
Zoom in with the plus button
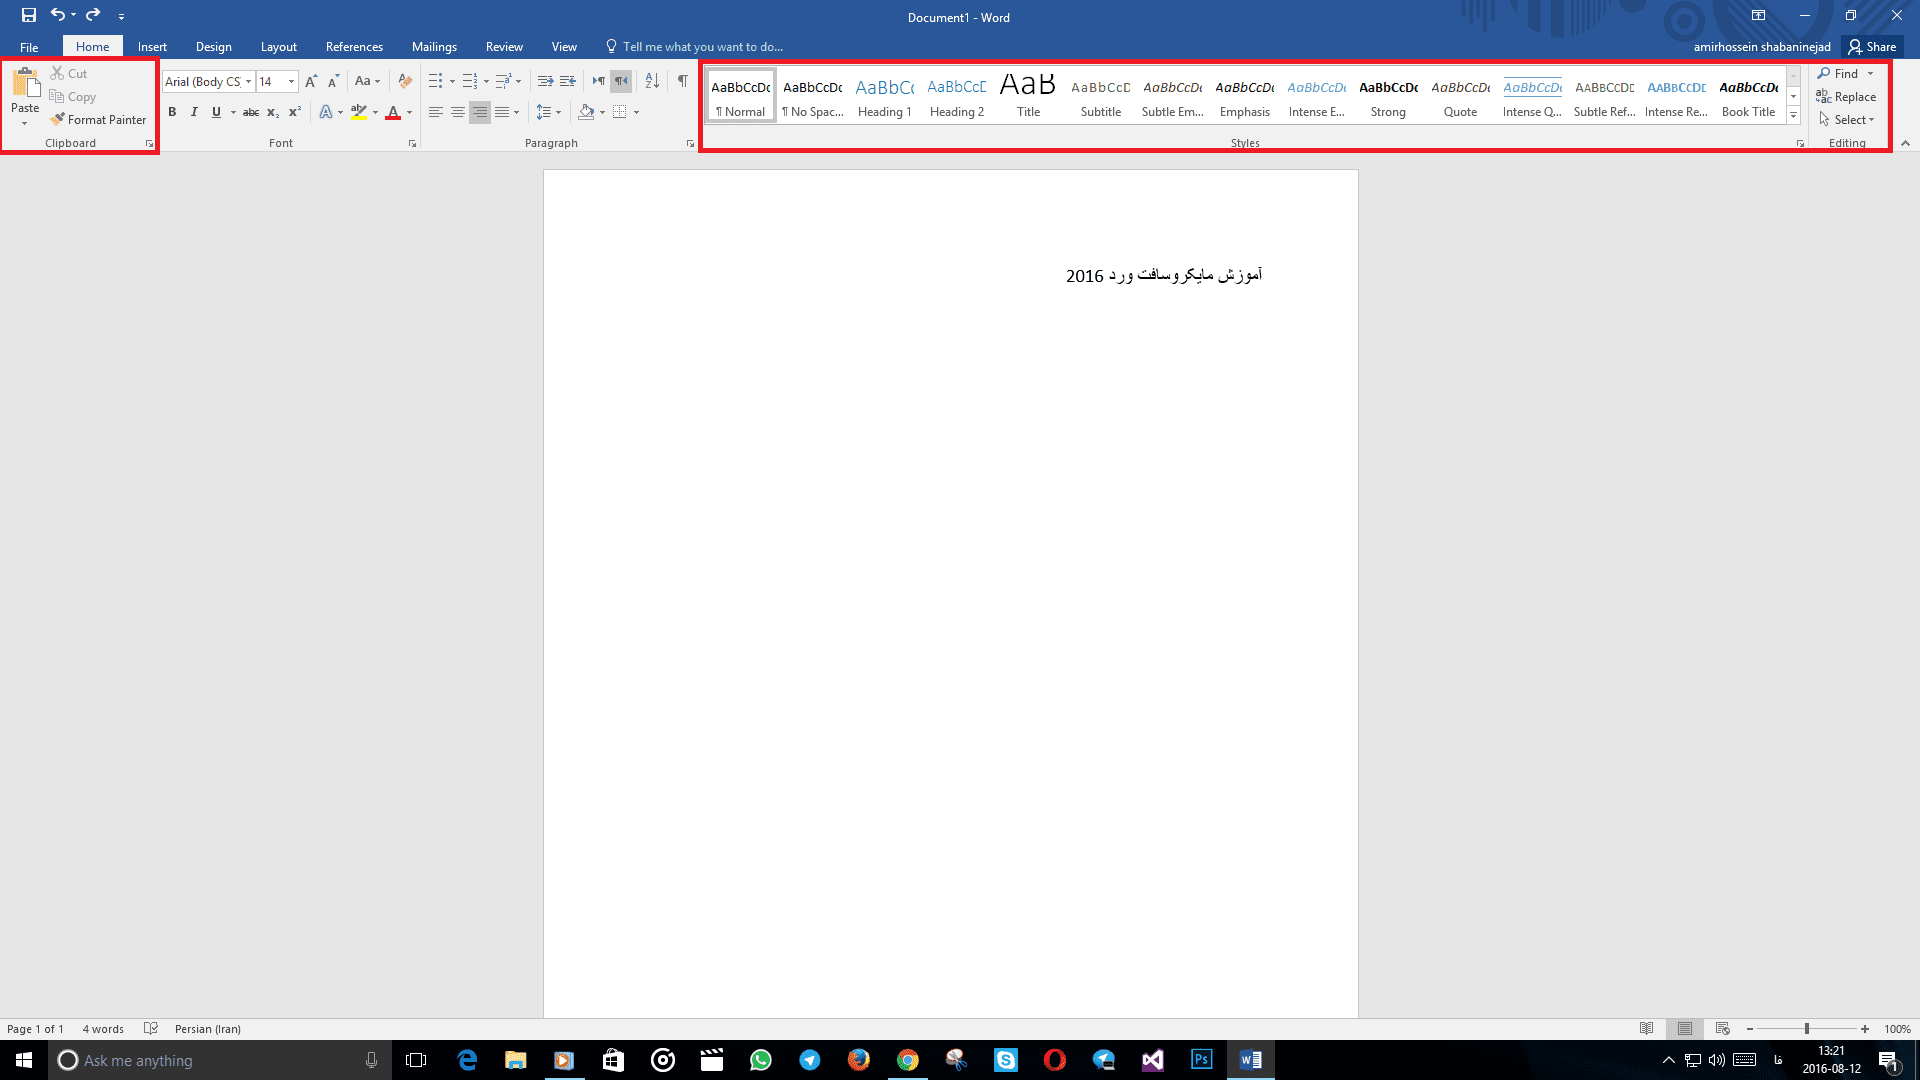tap(1865, 1029)
